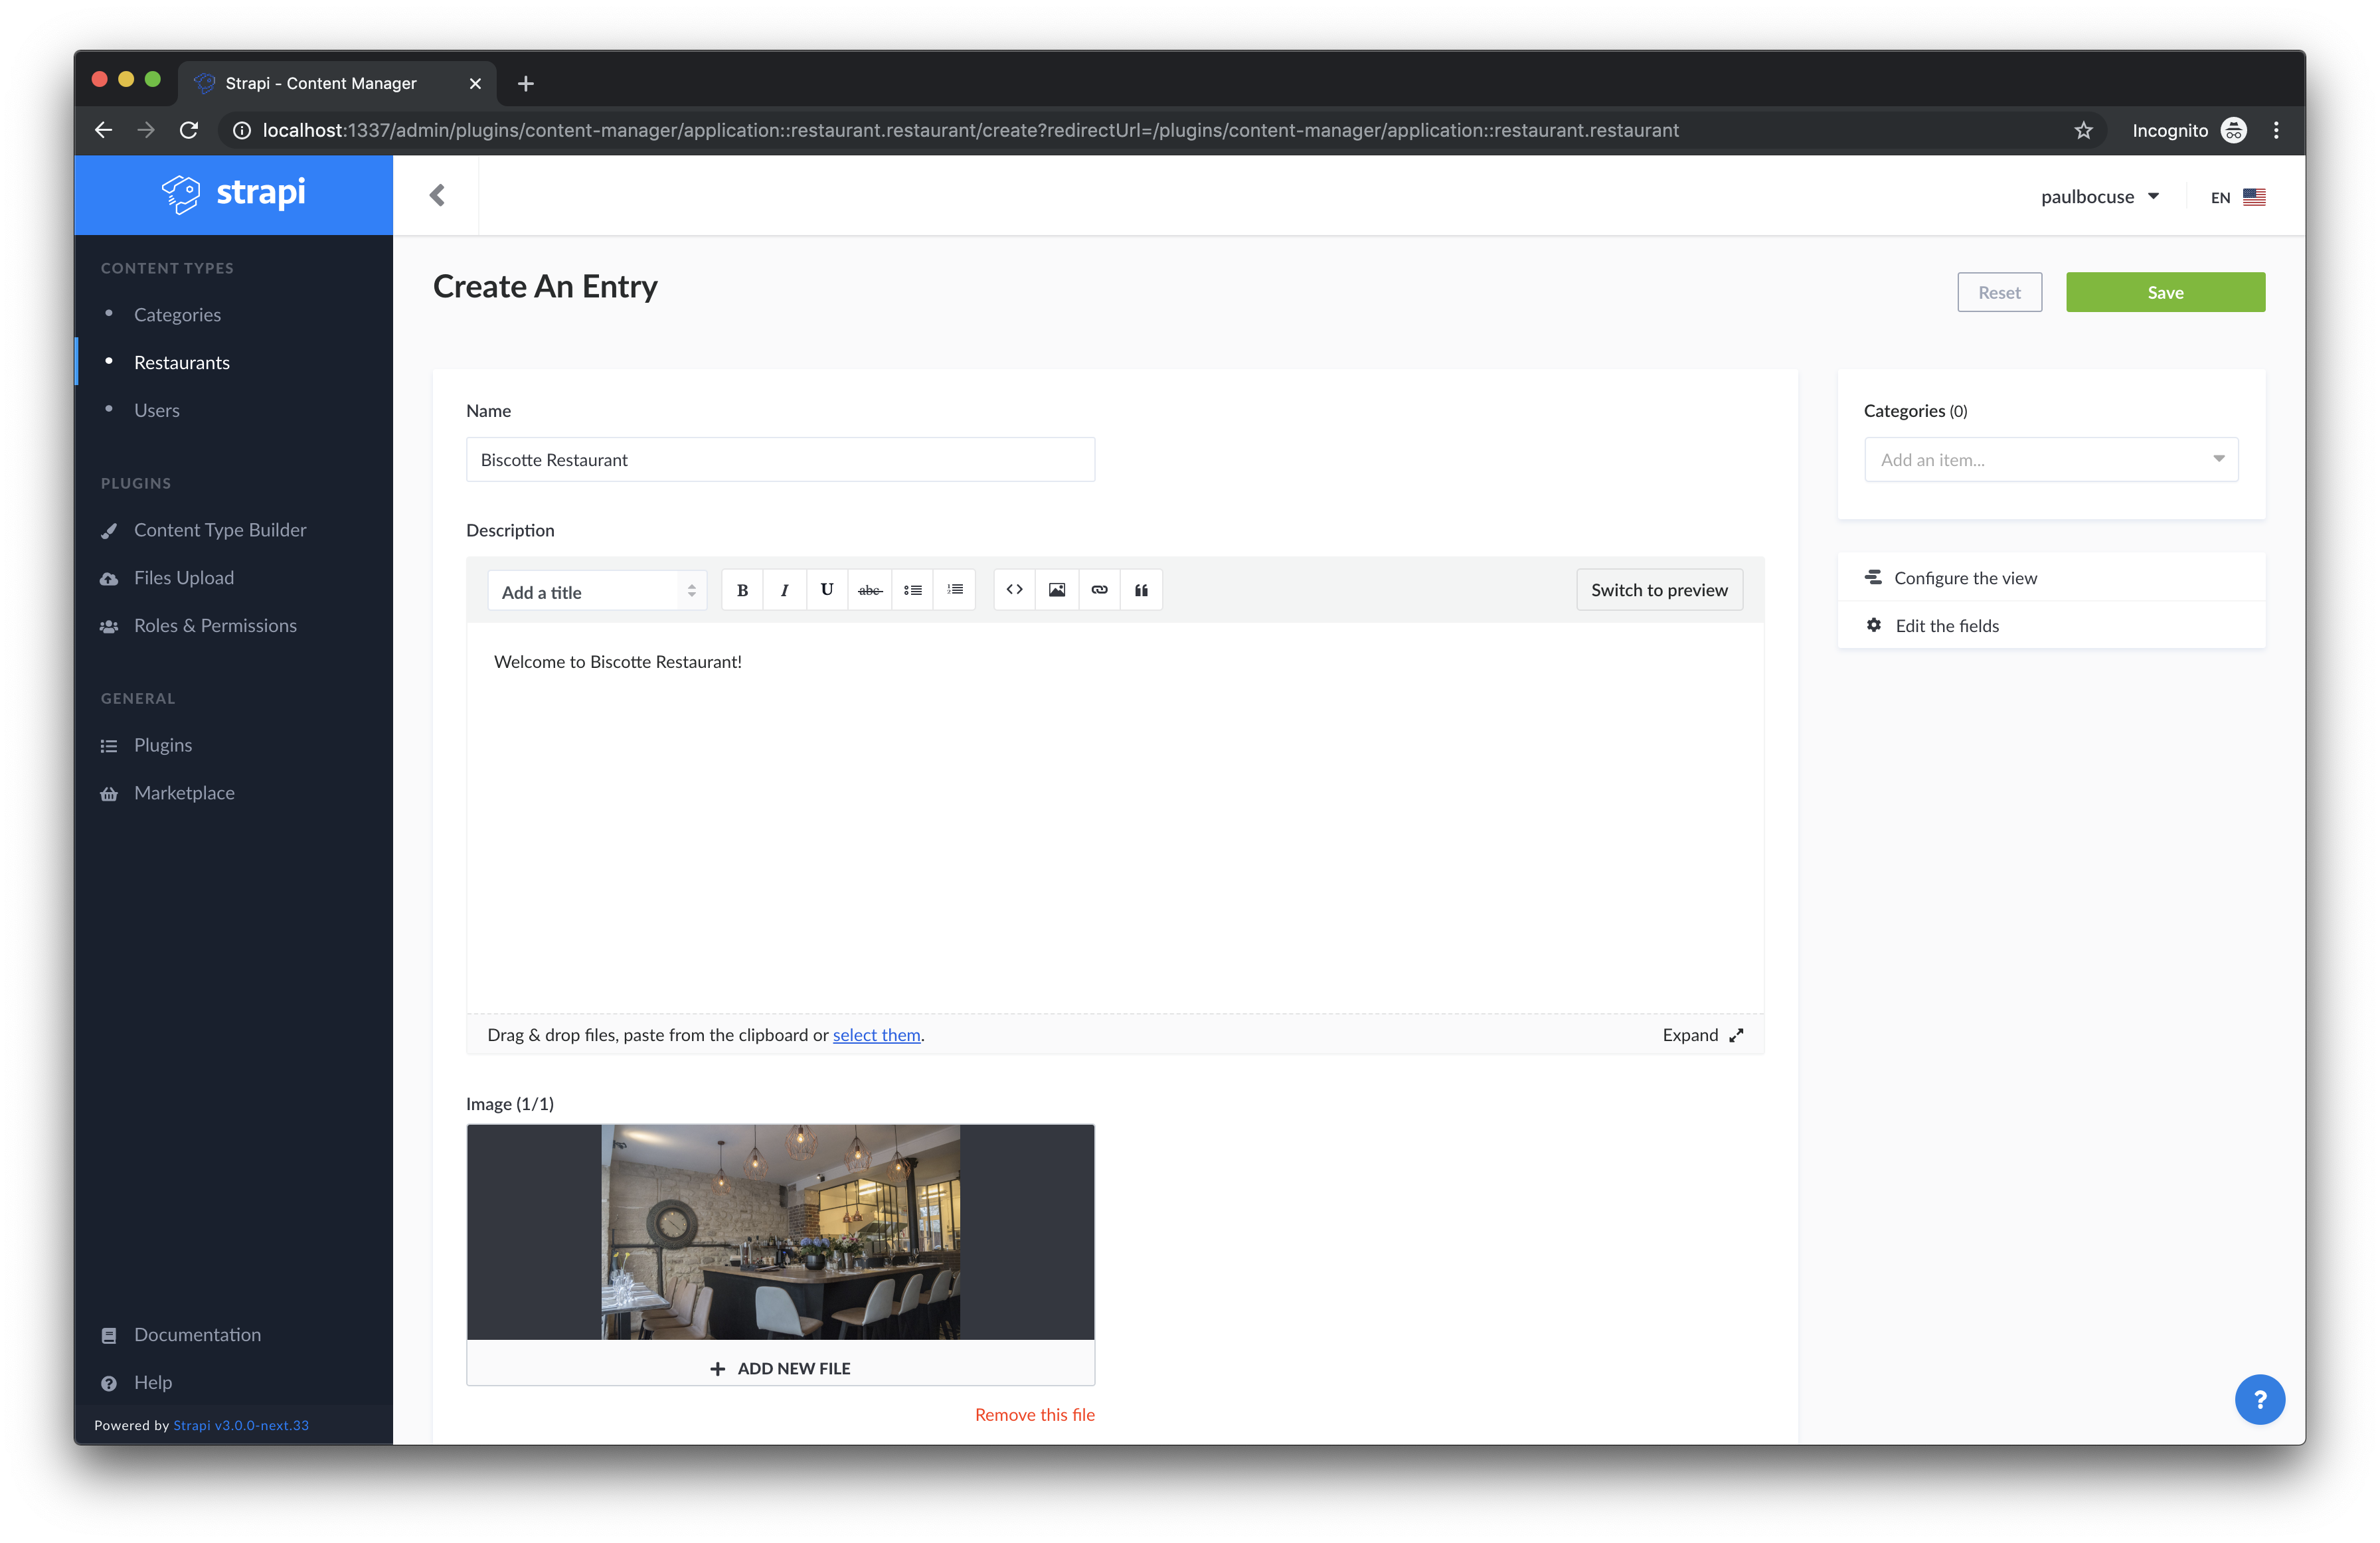Screen dimensions: 2380x1543
Task: Apply italic formatting in editor toolbar
Action: coord(784,590)
